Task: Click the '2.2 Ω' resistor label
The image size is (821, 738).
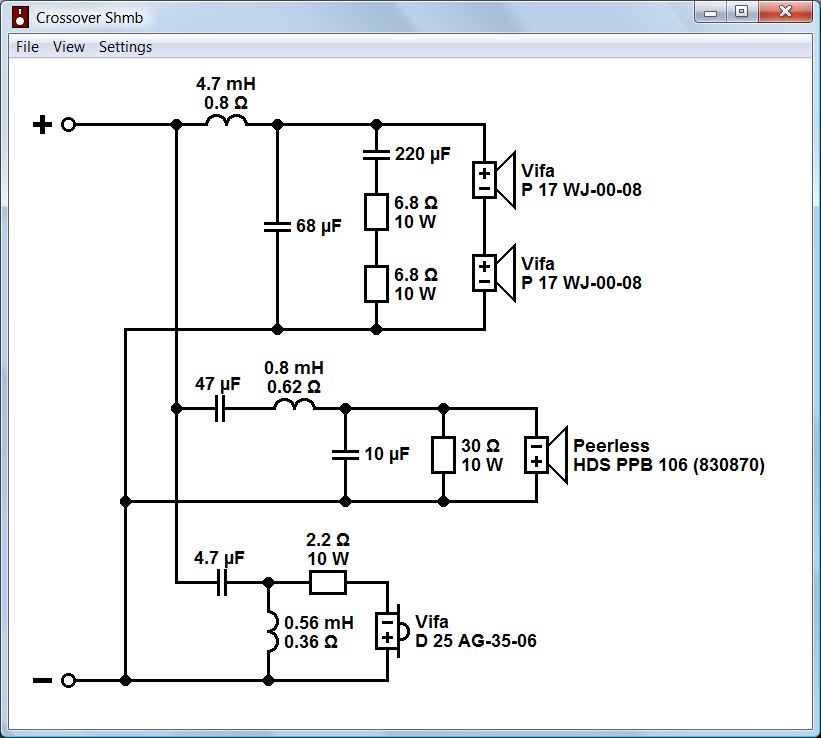Action: pos(328,540)
